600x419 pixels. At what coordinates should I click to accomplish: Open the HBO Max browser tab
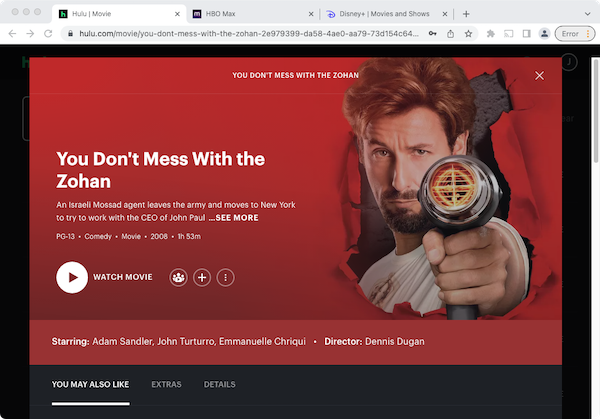click(x=252, y=14)
